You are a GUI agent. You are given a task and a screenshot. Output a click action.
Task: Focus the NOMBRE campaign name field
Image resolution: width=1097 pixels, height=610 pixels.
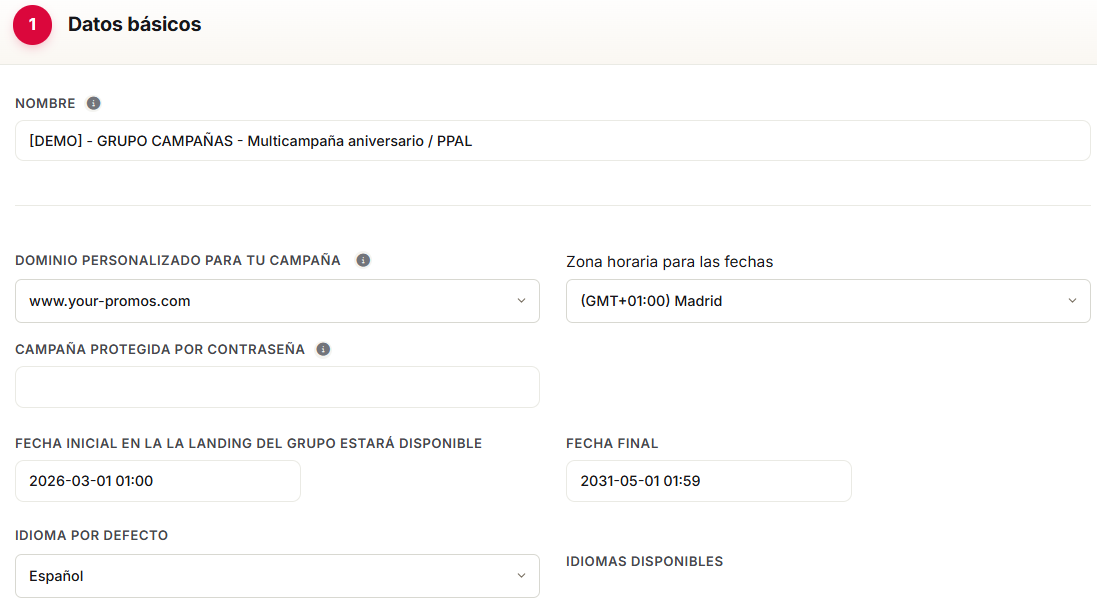click(553, 141)
